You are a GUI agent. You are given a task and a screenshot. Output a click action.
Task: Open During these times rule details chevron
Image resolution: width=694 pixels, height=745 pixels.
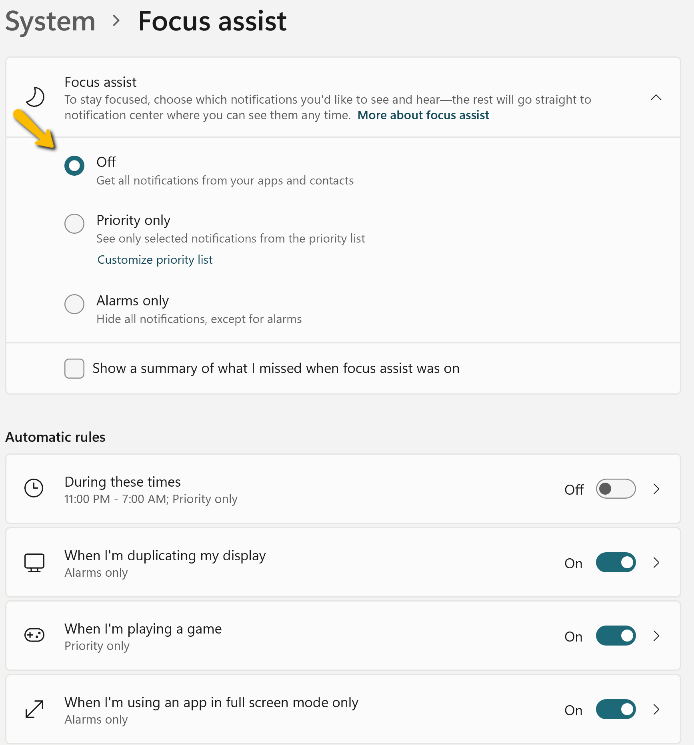657,489
